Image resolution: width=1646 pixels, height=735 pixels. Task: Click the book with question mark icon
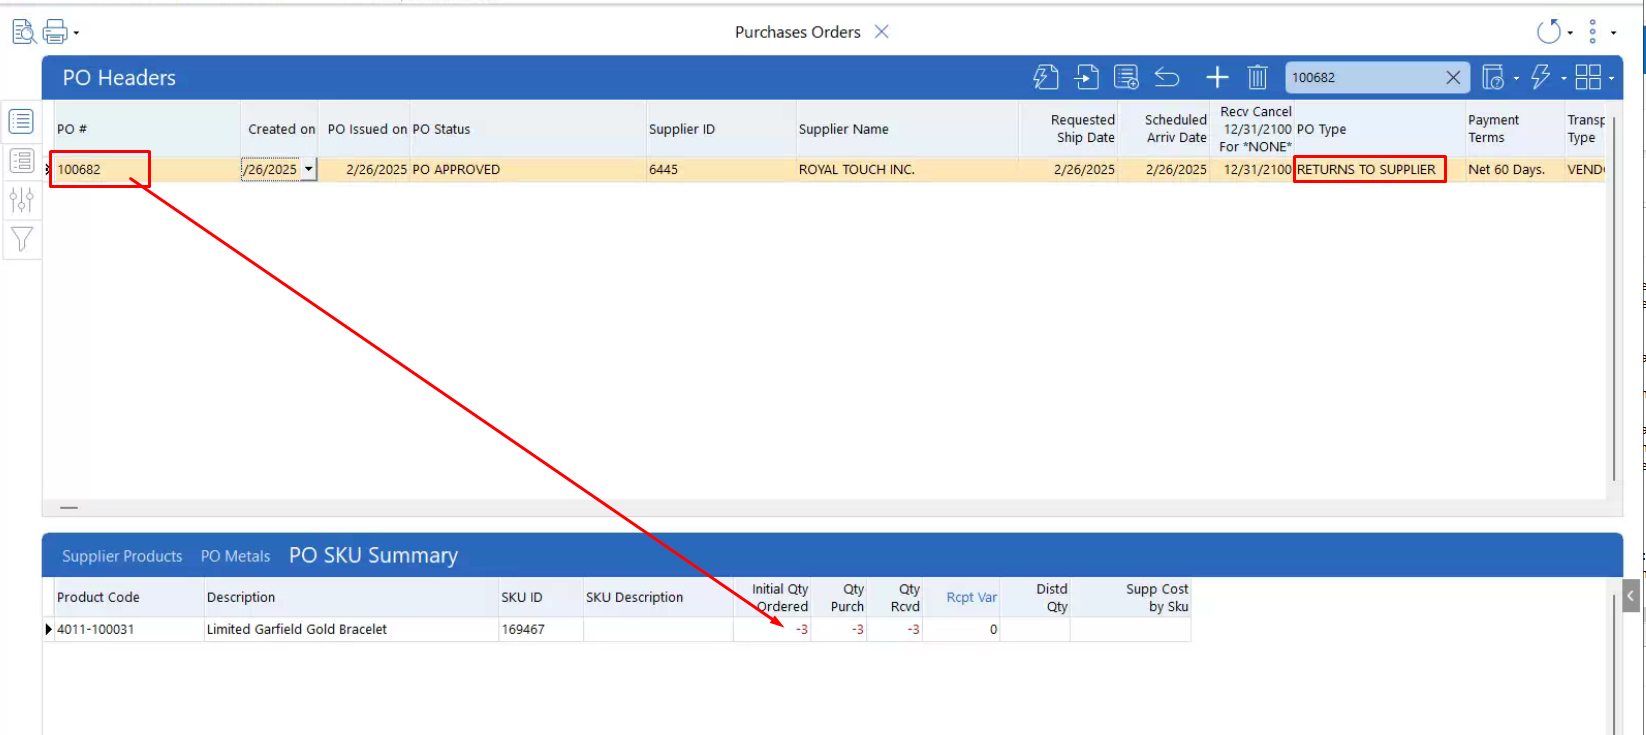[1493, 77]
